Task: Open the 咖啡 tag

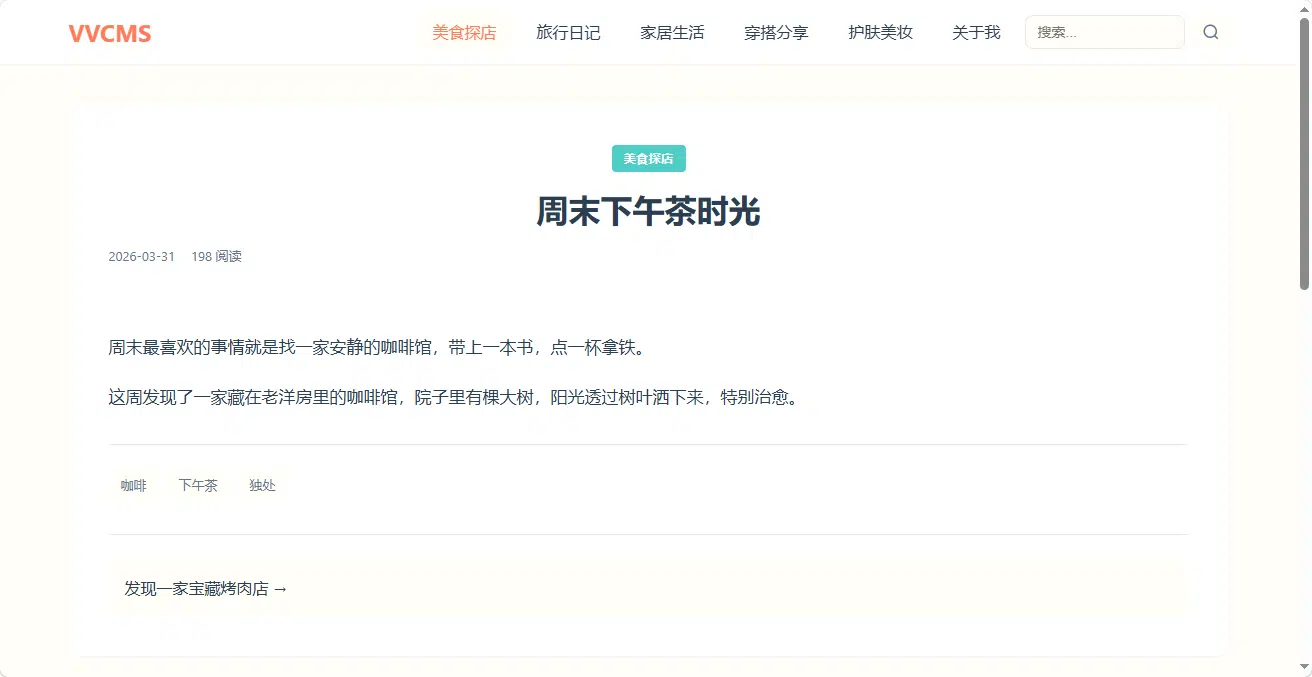Action: (x=134, y=486)
